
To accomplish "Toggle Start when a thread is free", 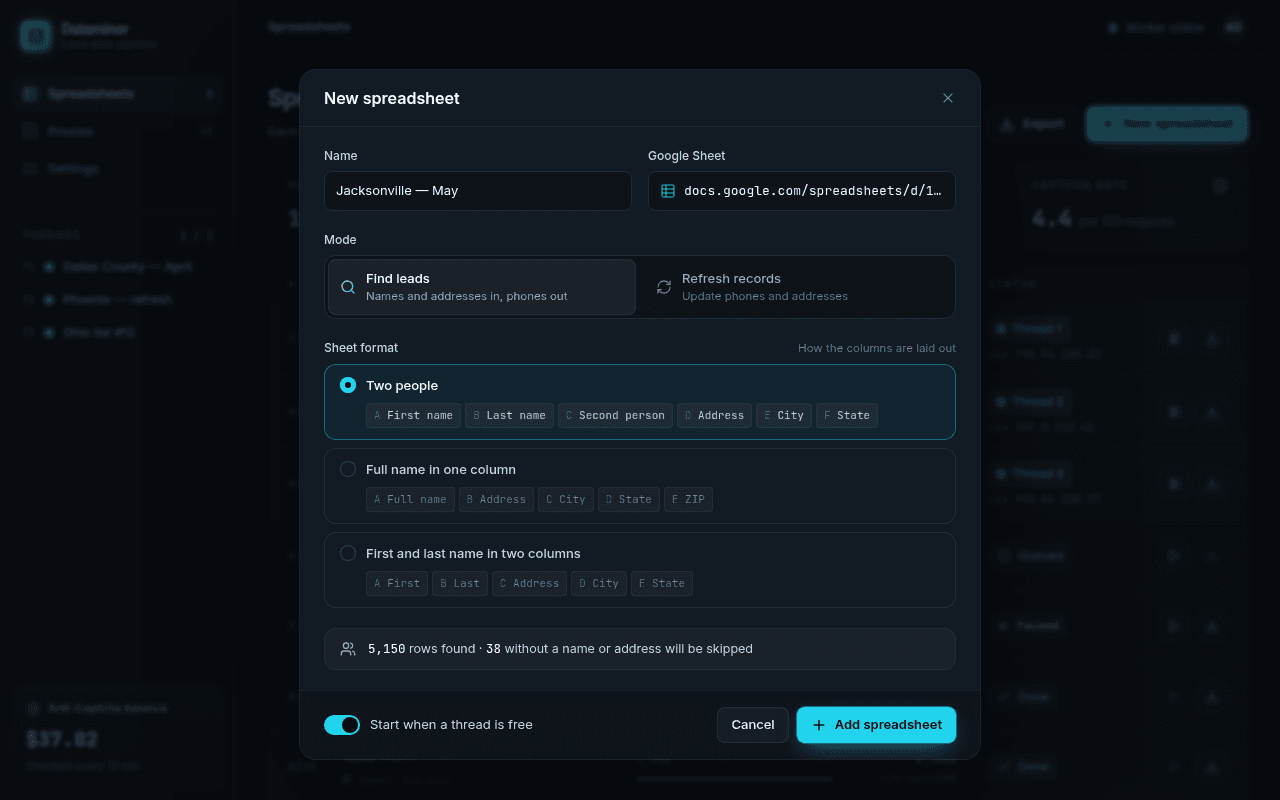I will [x=342, y=725].
